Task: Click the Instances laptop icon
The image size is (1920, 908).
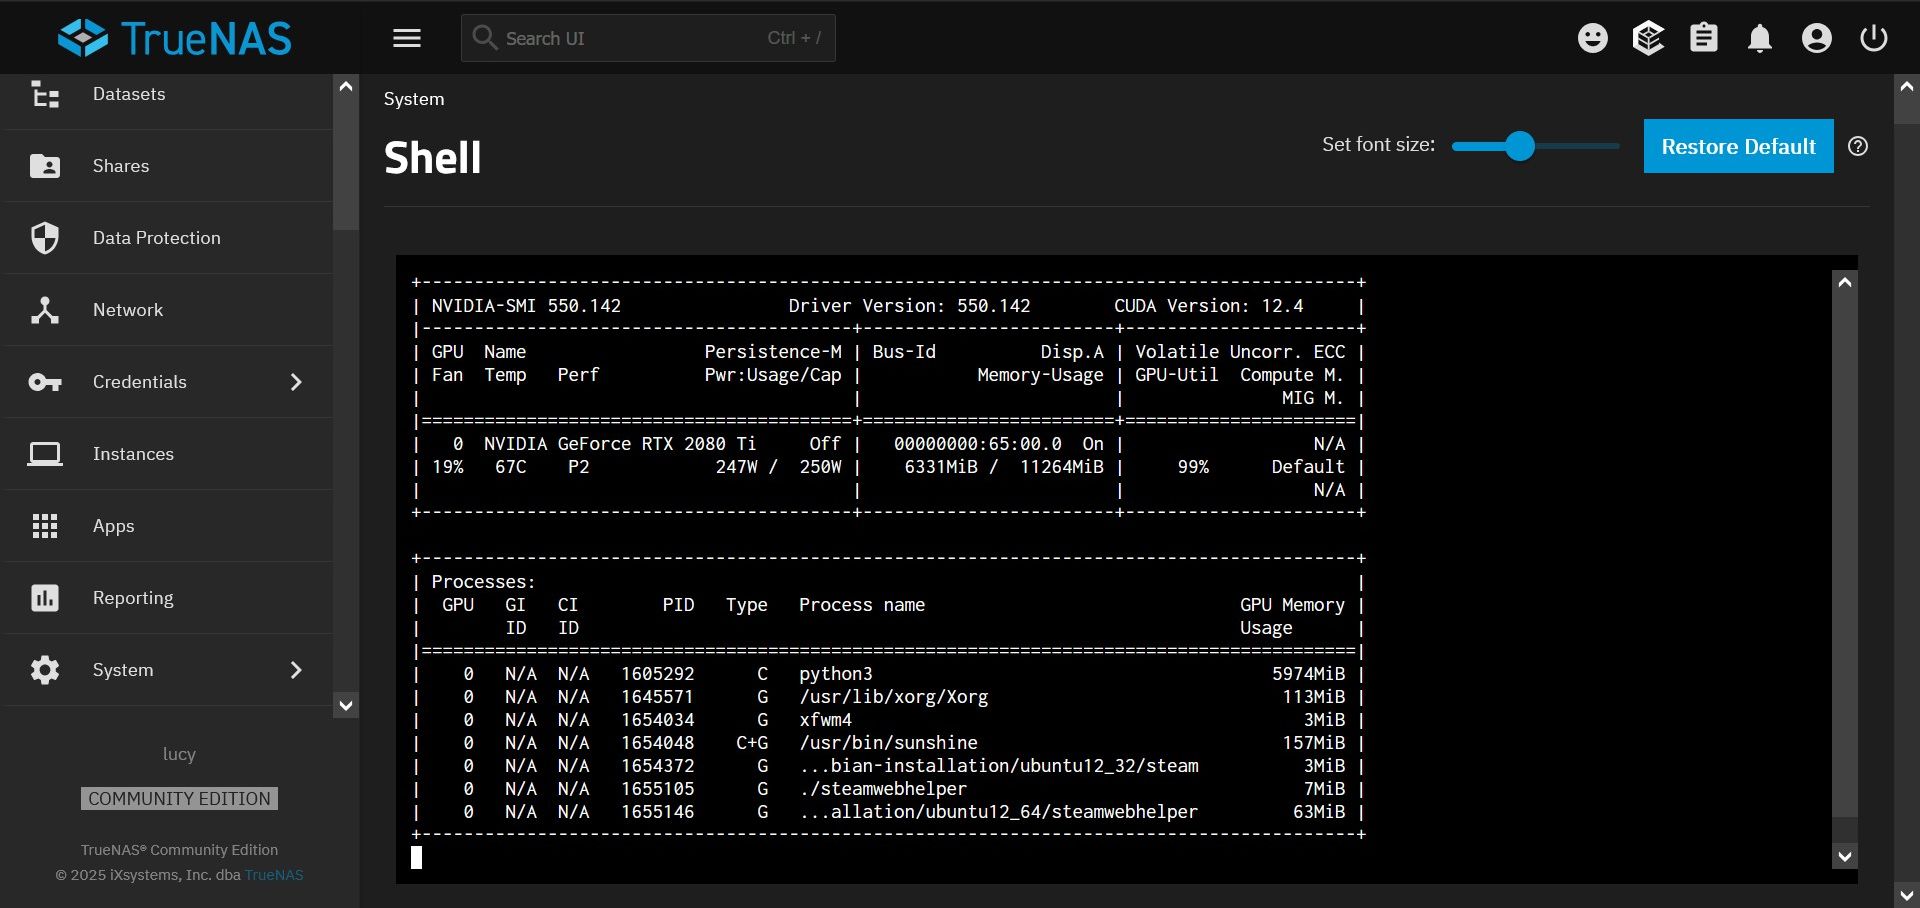Action: (45, 454)
